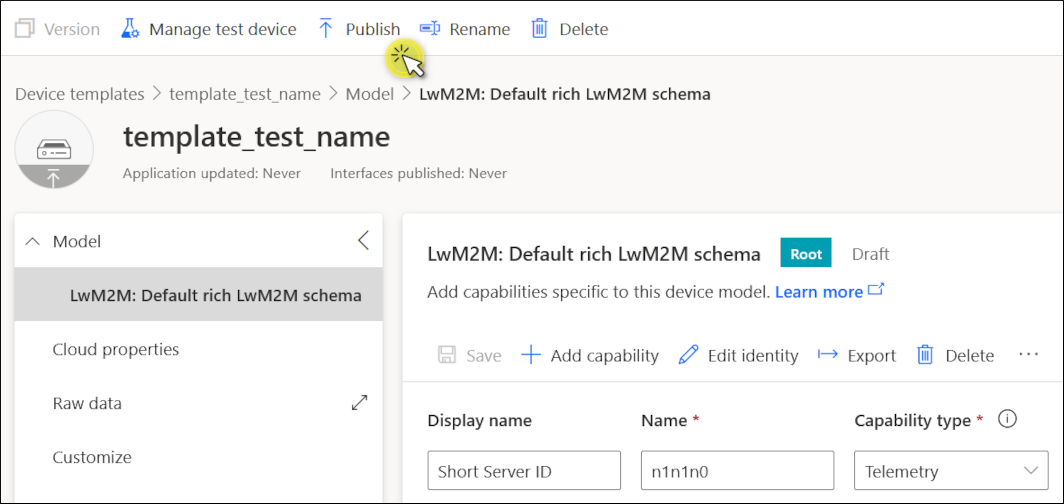Select Cloud properties in the sidebar
The height and width of the screenshot is (504, 1064).
tap(116, 349)
